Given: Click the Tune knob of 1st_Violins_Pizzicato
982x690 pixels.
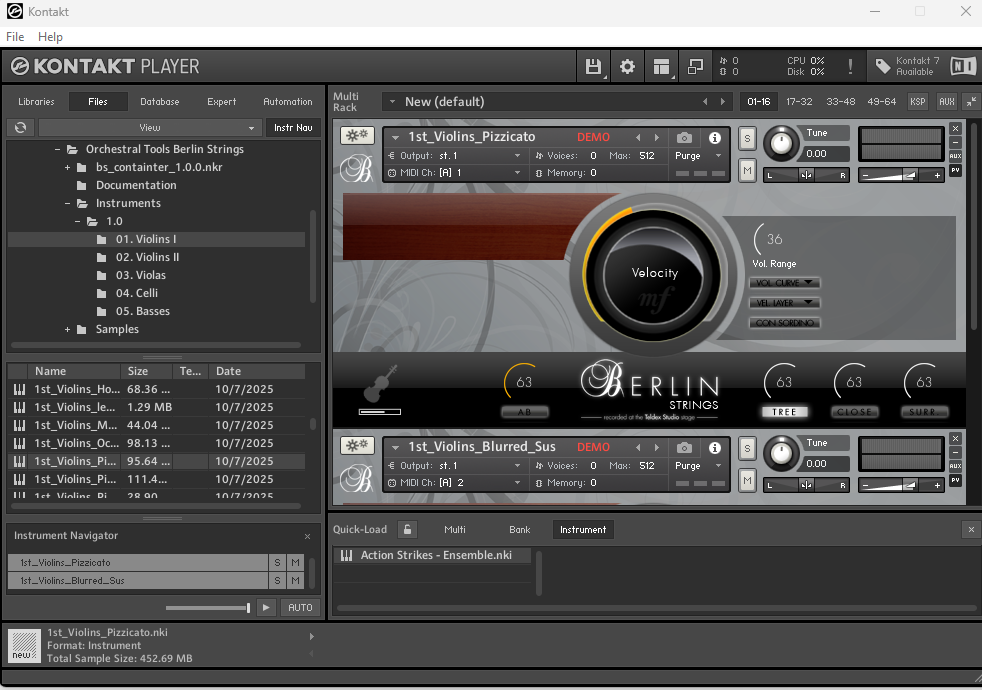Looking at the screenshot, I should tap(782, 144).
